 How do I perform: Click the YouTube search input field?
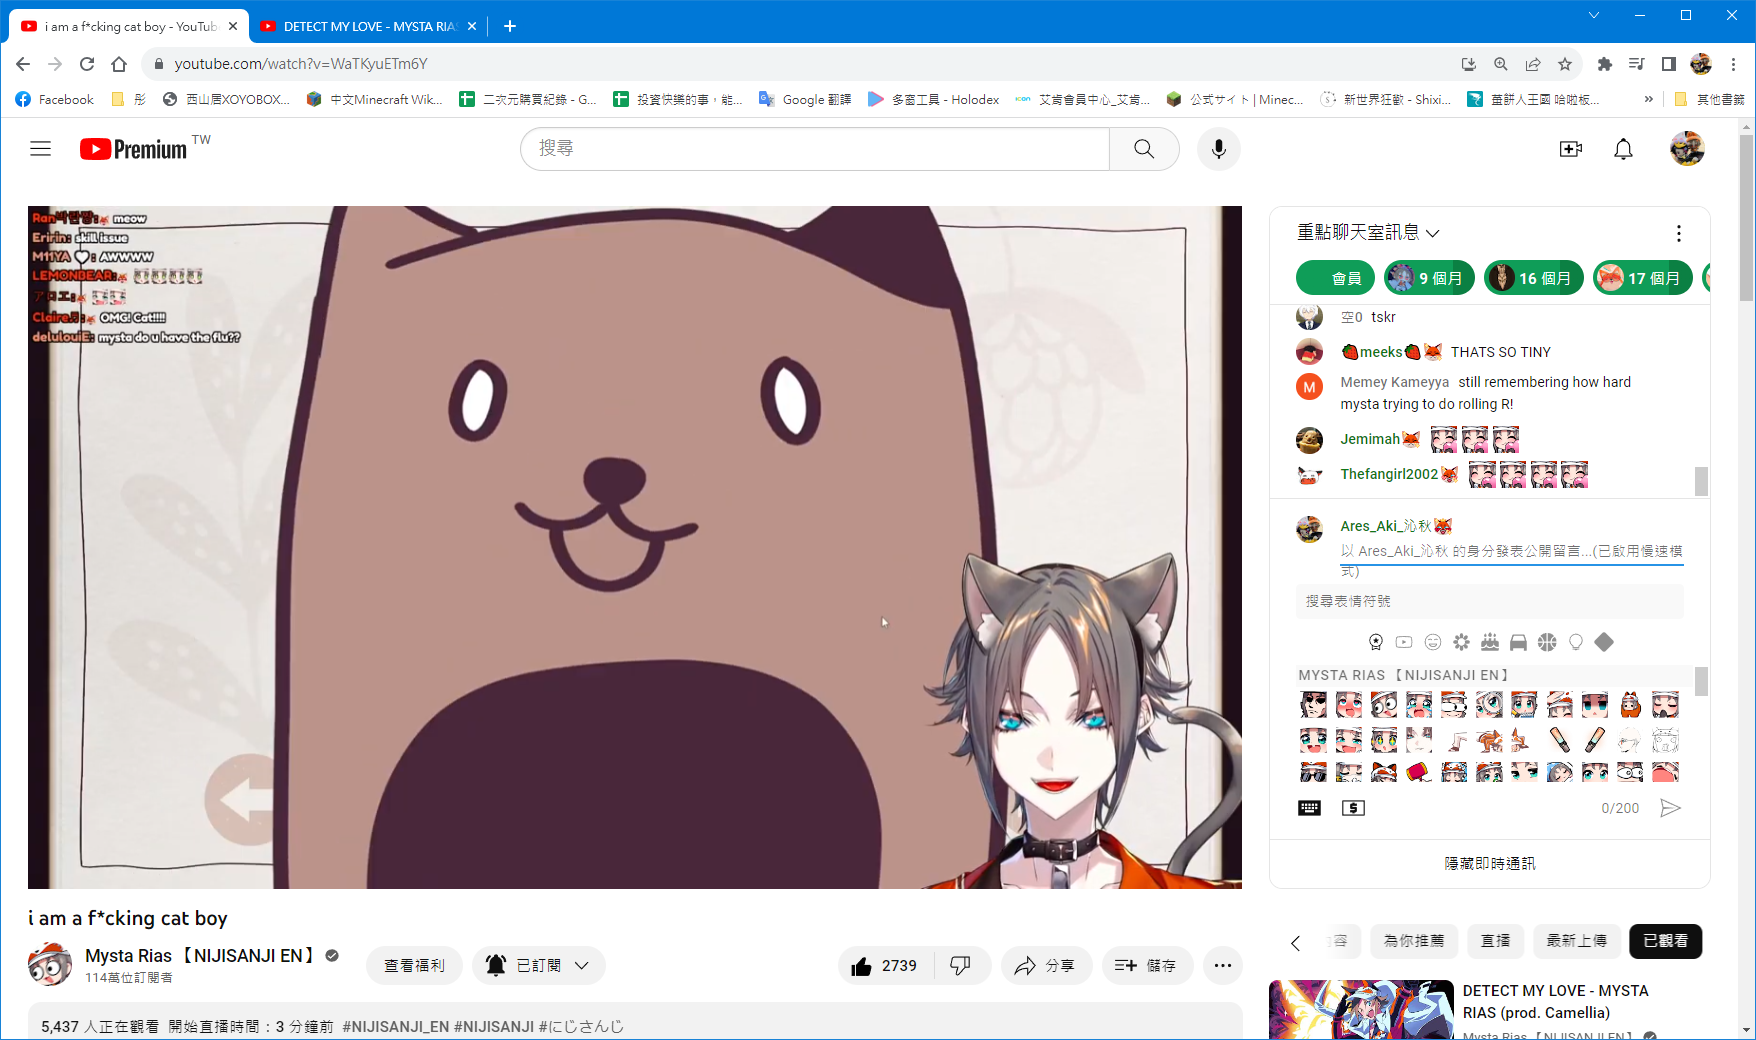pyautogui.click(x=815, y=149)
